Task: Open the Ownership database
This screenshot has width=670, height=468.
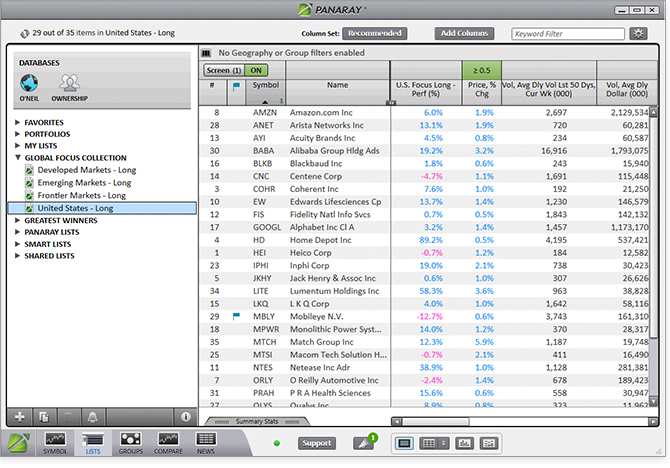Action: (69, 85)
